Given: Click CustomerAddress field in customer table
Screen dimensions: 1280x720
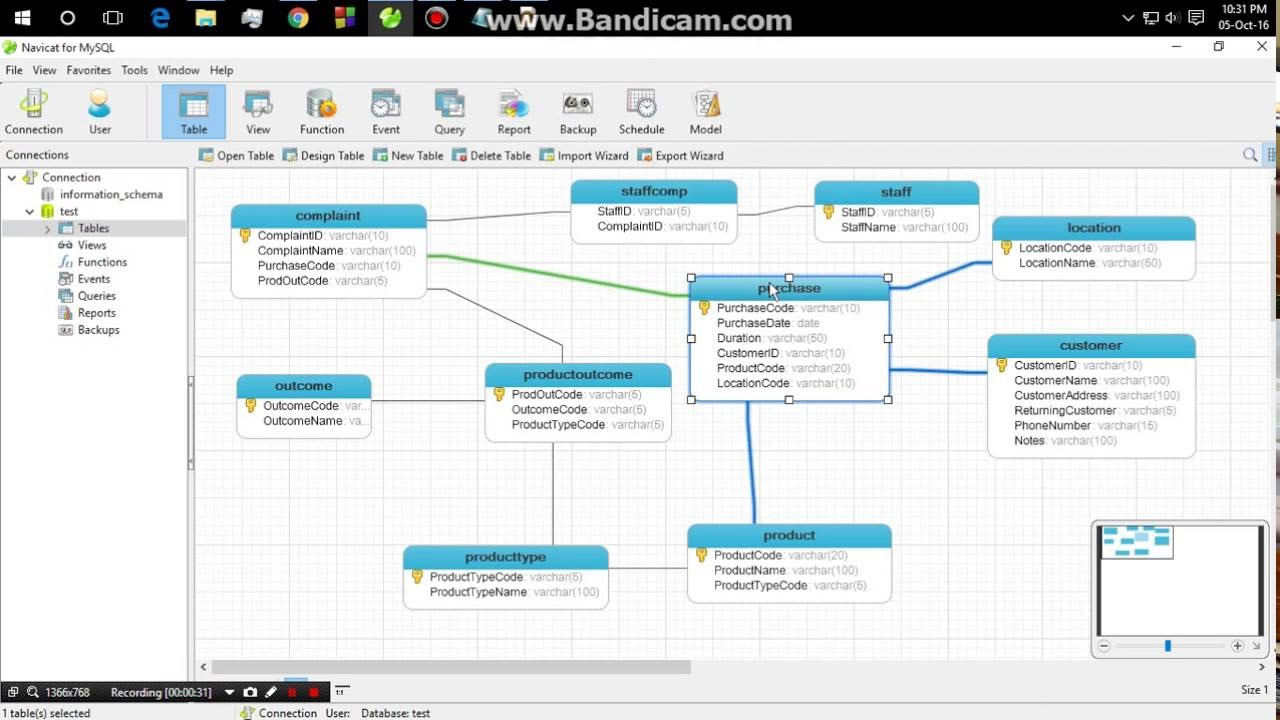Looking at the screenshot, I should [1096, 396].
